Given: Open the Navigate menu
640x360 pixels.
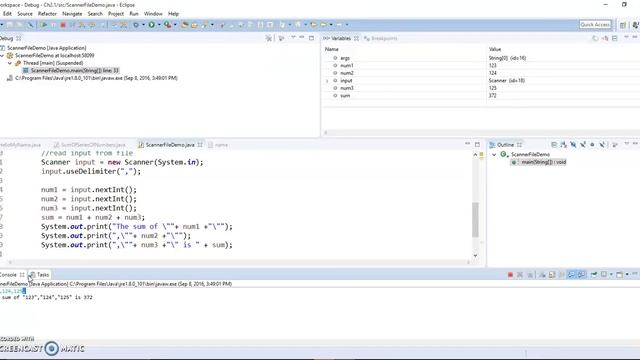Looking at the screenshot, I should pyautogui.click(x=72, y=14).
